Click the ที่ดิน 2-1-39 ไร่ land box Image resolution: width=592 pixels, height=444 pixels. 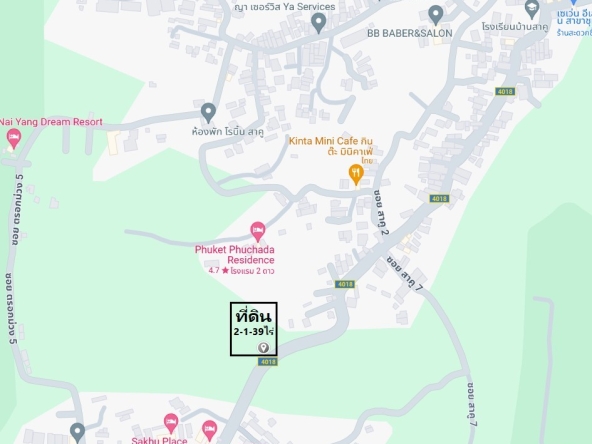pyautogui.click(x=254, y=329)
